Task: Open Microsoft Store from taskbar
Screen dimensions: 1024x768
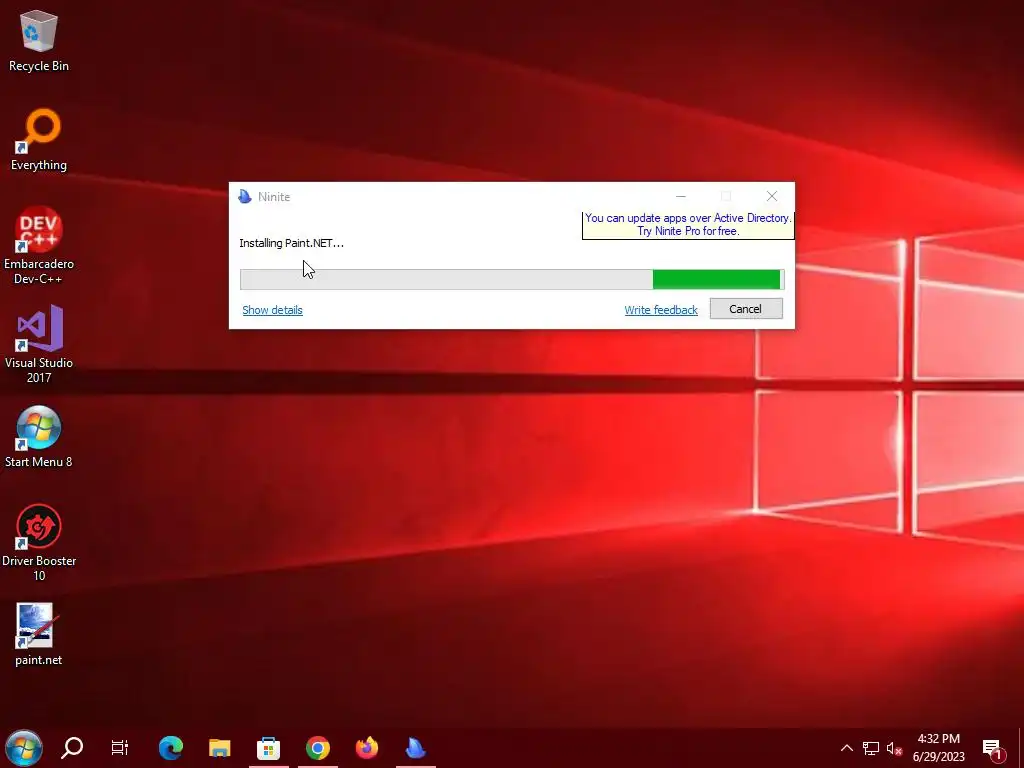Action: pos(268,748)
